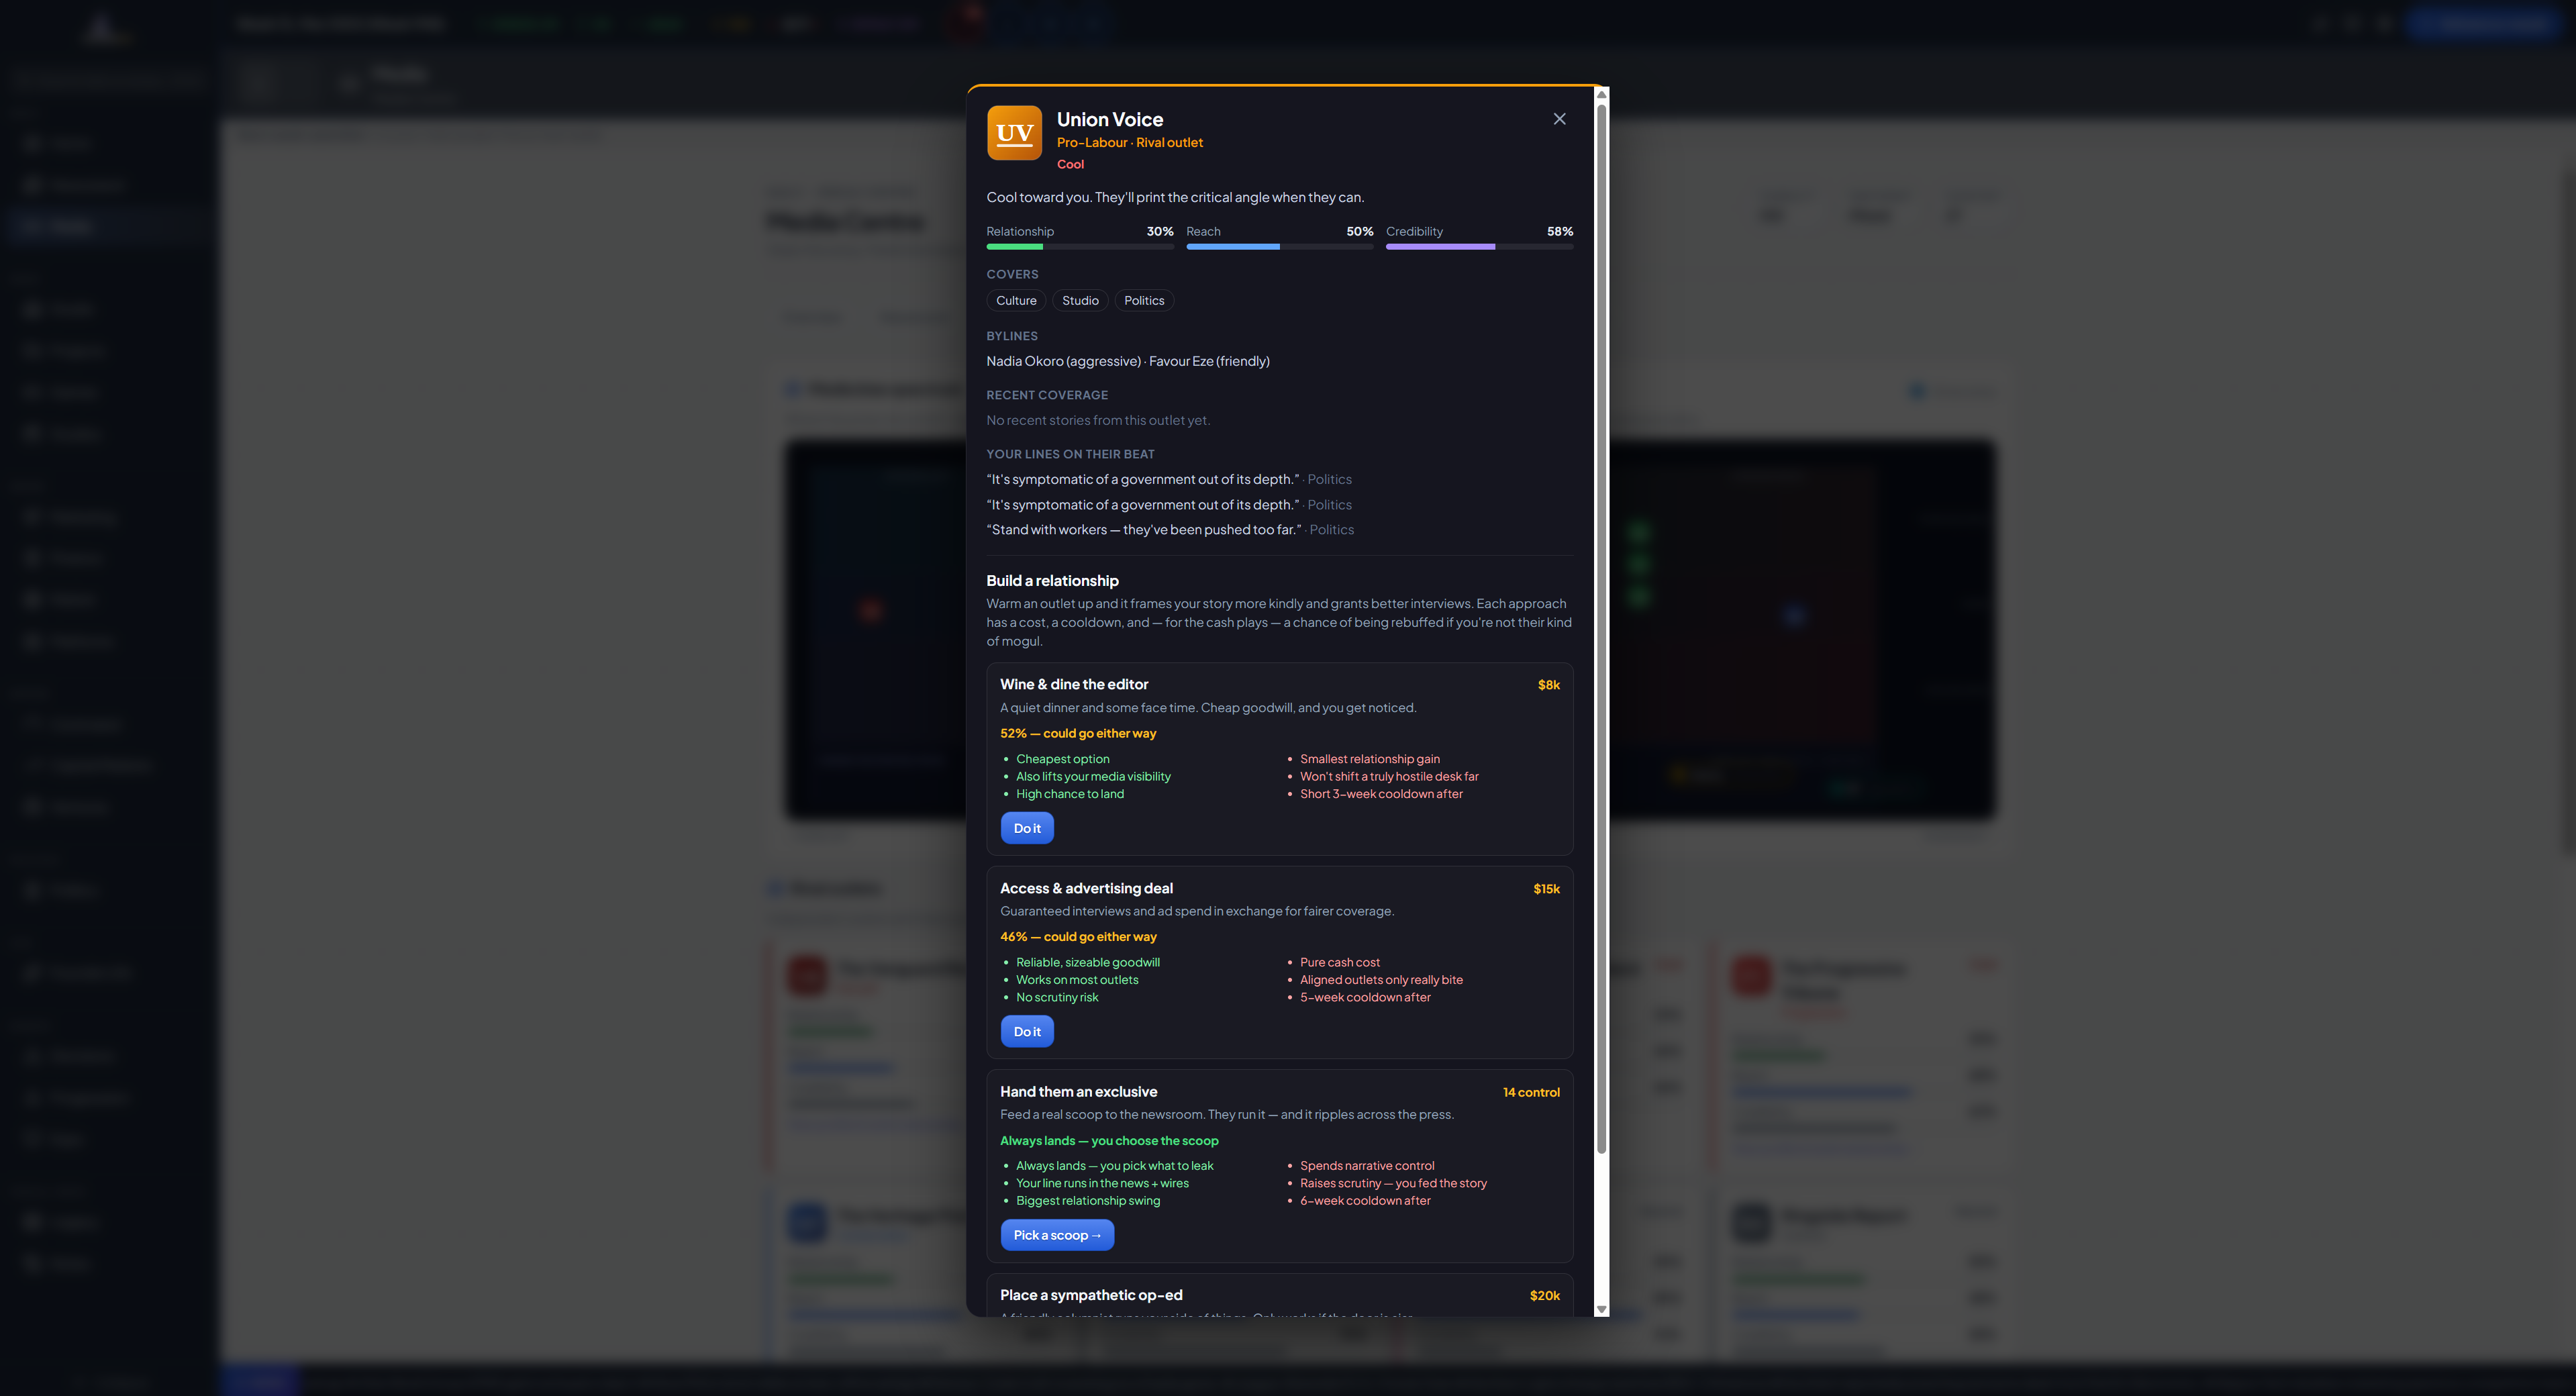The height and width of the screenshot is (1396, 2576).
Task: Click the Raises scrutiny drawback line
Action: pyautogui.click(x=1393, y=1183)
